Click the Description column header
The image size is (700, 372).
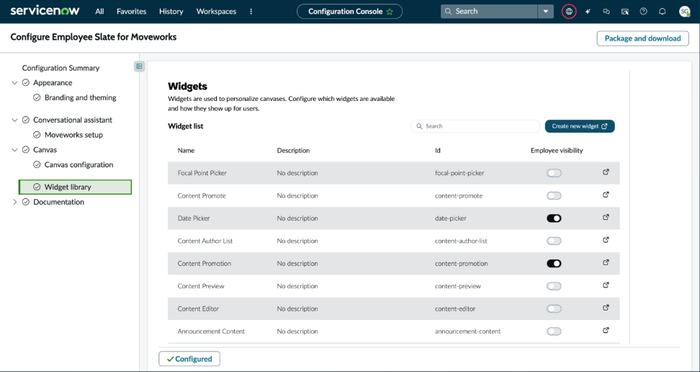tap(293, 150)
